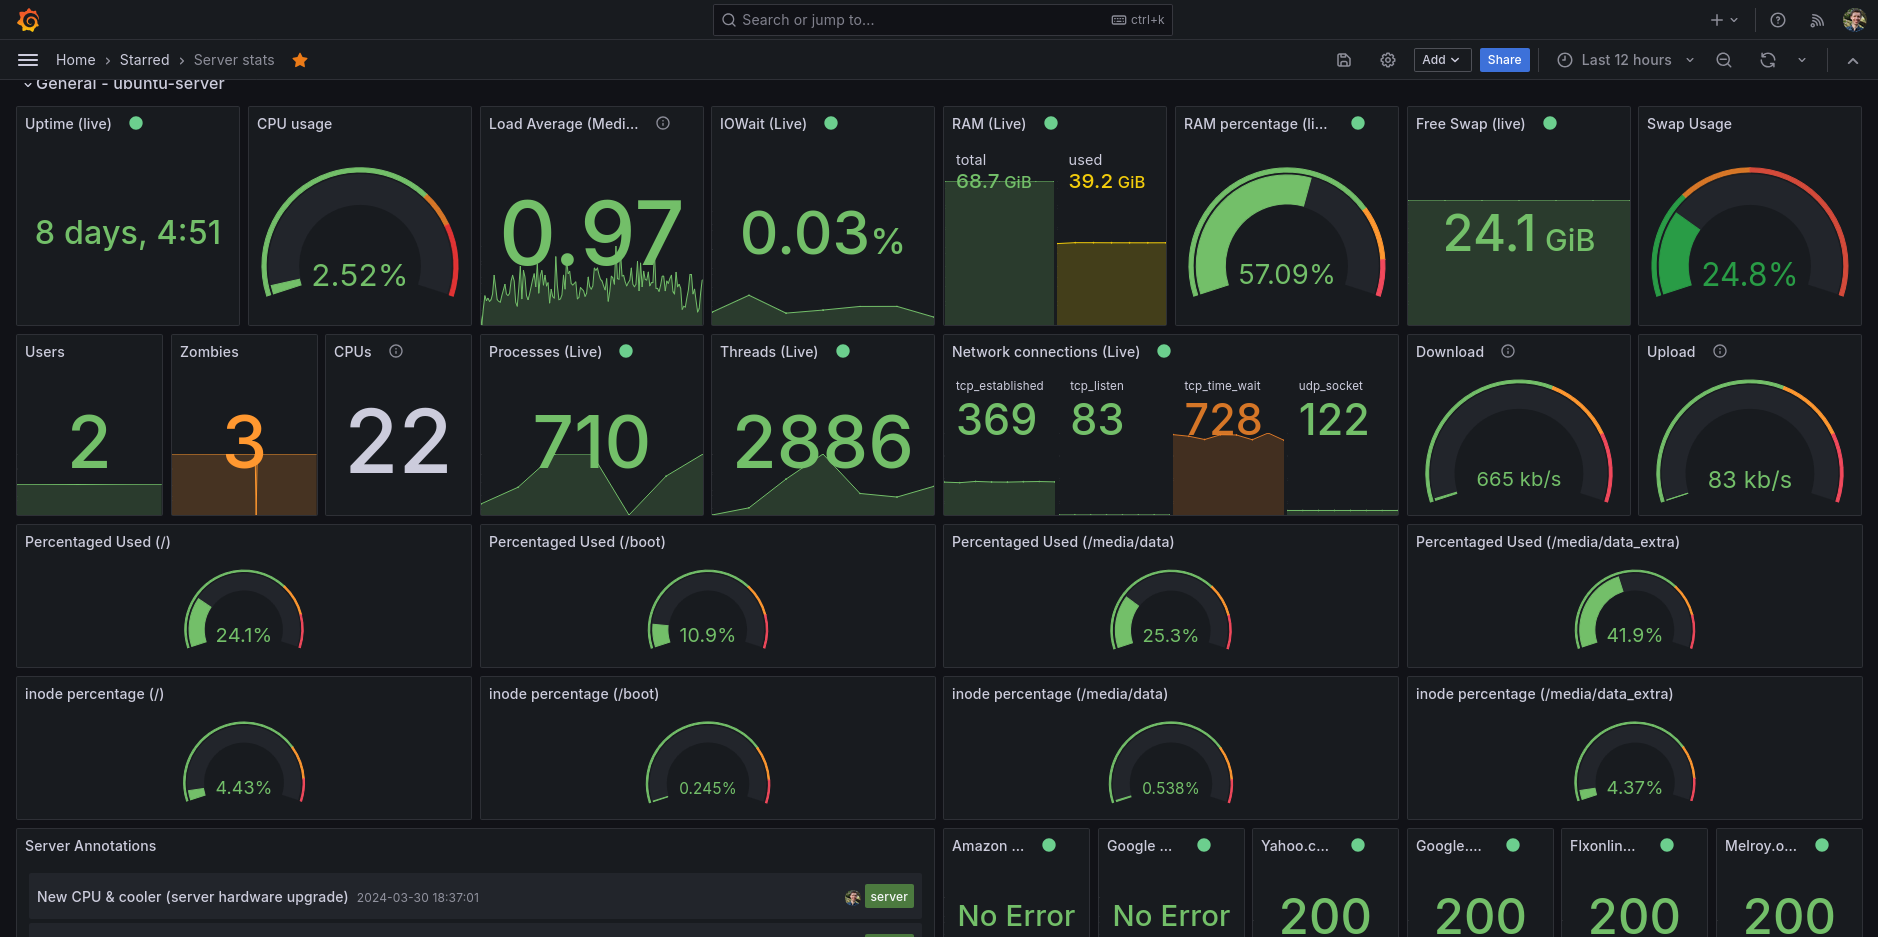Zoom out the time range
Screen dimensions: 1878x937
(1724, 60)
